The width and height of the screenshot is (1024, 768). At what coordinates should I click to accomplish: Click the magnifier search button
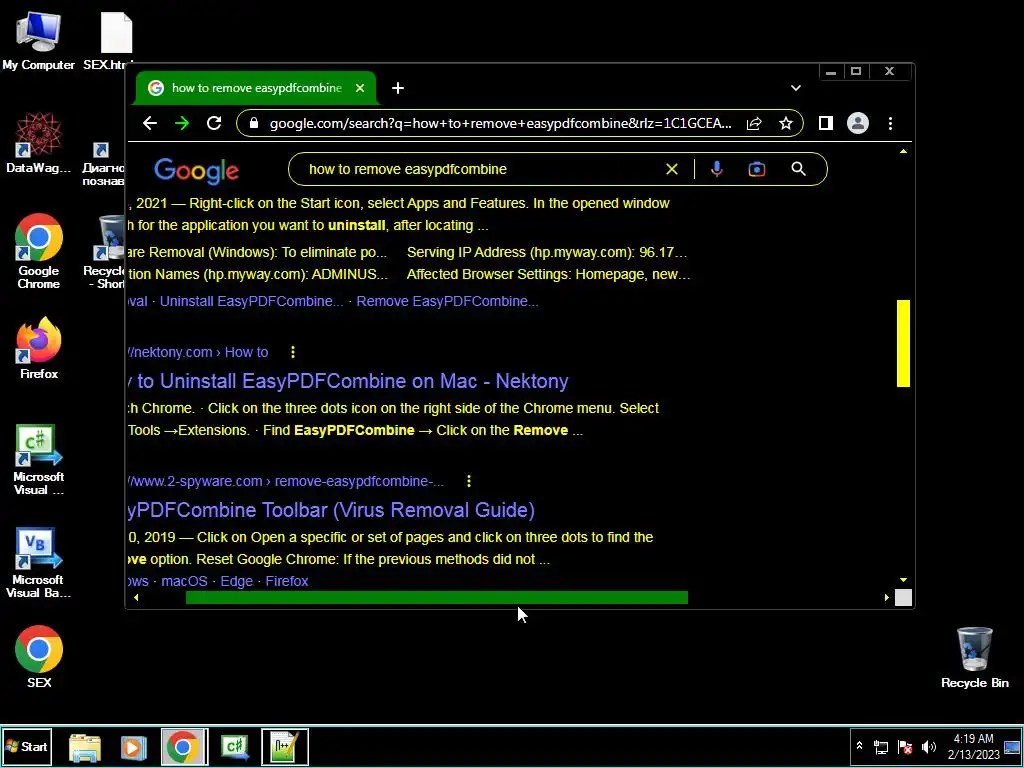pyautogui.click(x=798, y=169)
